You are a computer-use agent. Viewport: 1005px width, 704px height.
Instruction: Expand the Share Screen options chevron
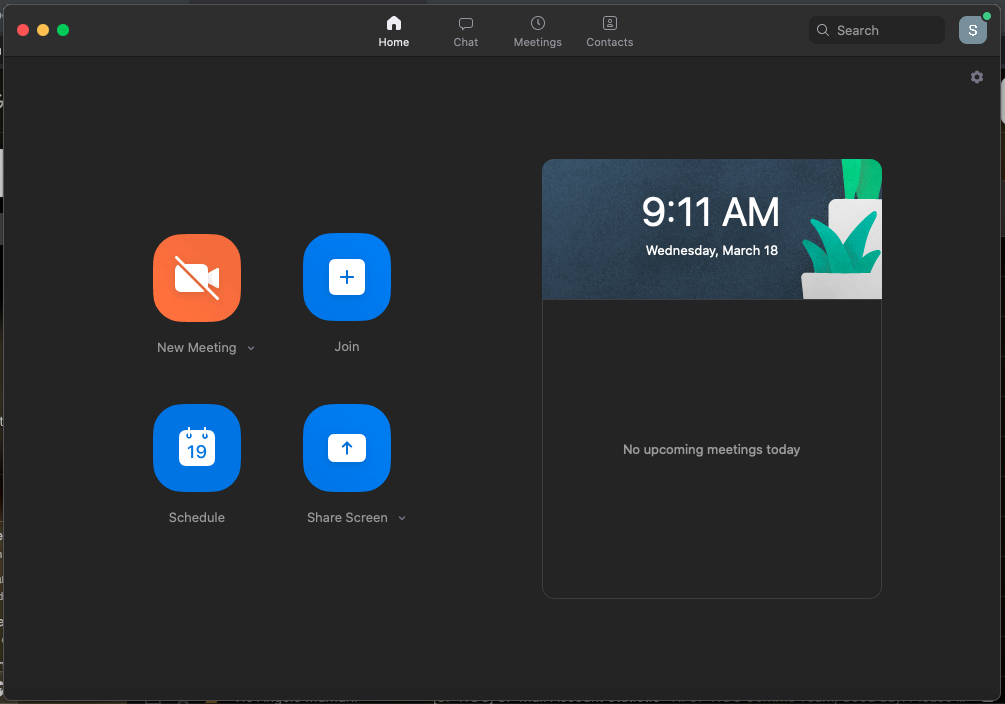[402, 518]
